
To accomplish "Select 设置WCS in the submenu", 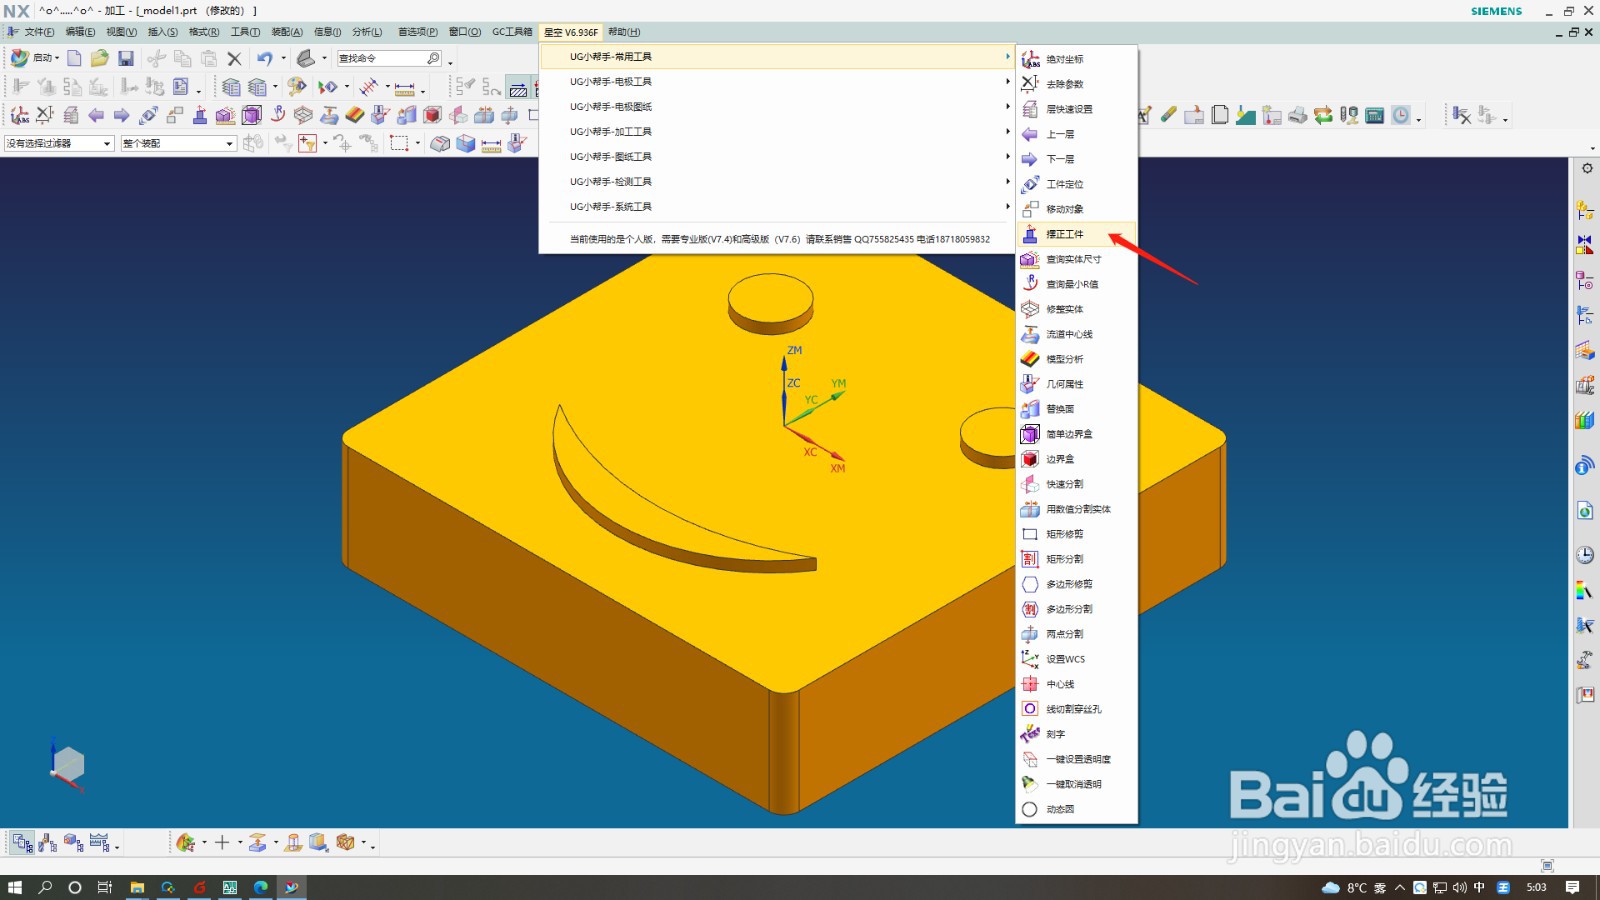I will click(x=1076, y=659).
